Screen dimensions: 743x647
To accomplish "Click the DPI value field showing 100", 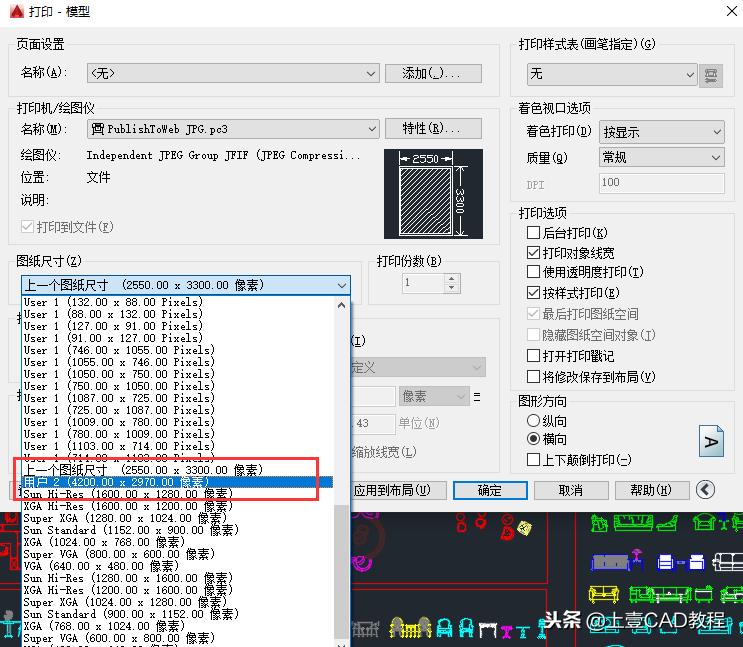I will point(661,183).
